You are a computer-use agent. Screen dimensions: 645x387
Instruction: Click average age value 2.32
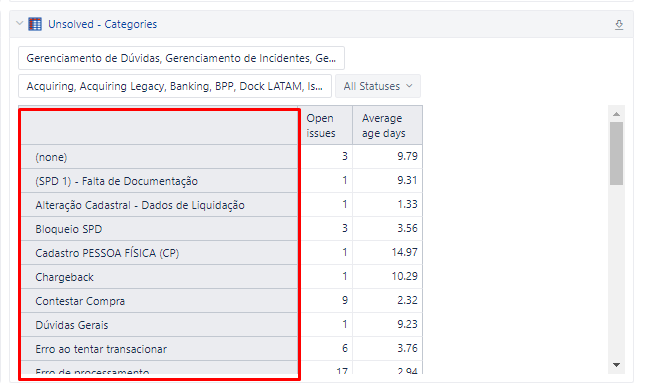407,300
